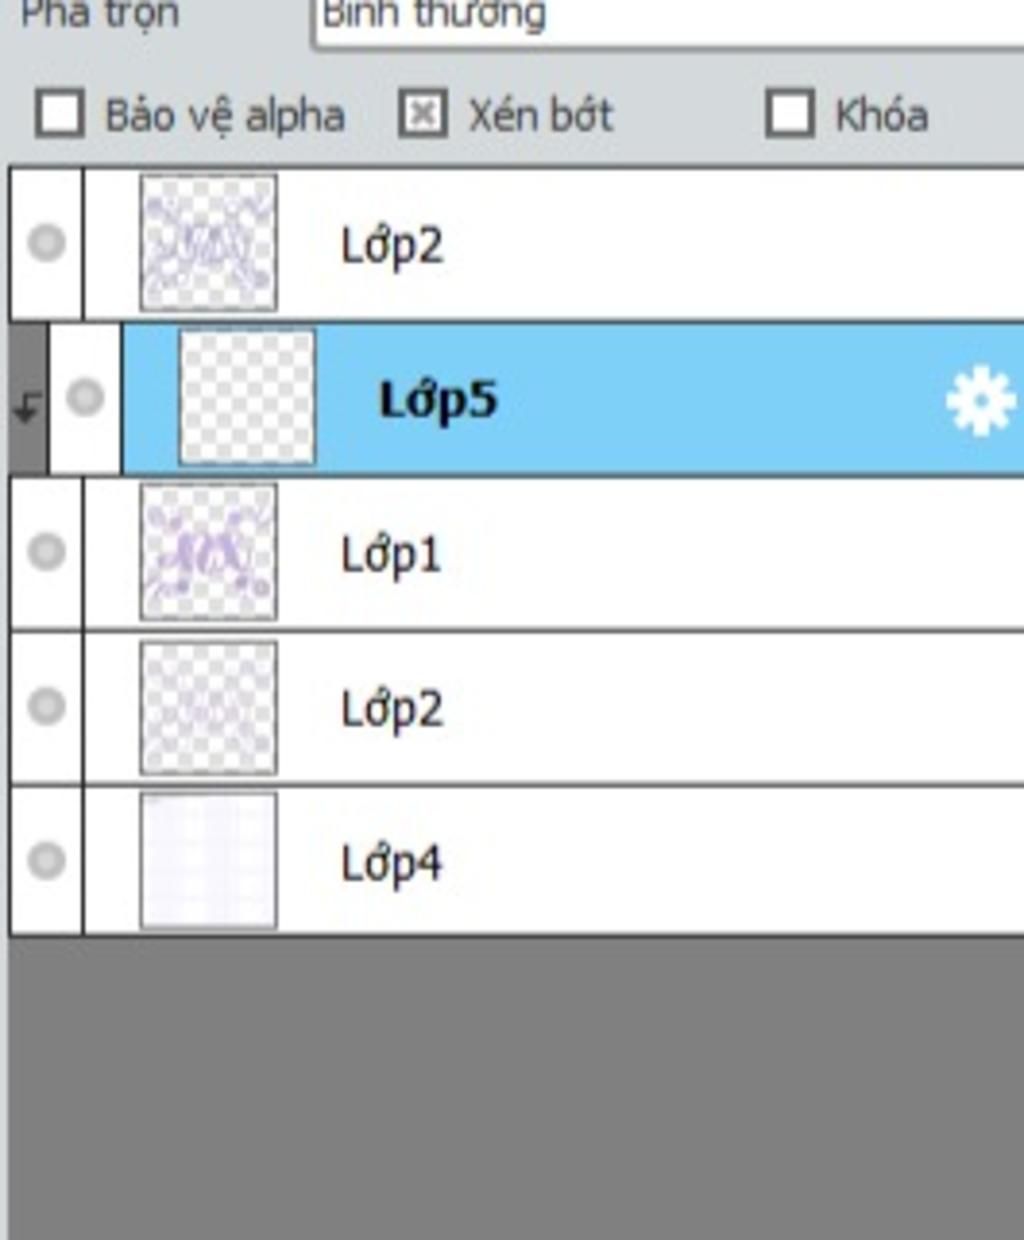Toggle visibility of the topmost Lớp2 layer

pos(47,243)
